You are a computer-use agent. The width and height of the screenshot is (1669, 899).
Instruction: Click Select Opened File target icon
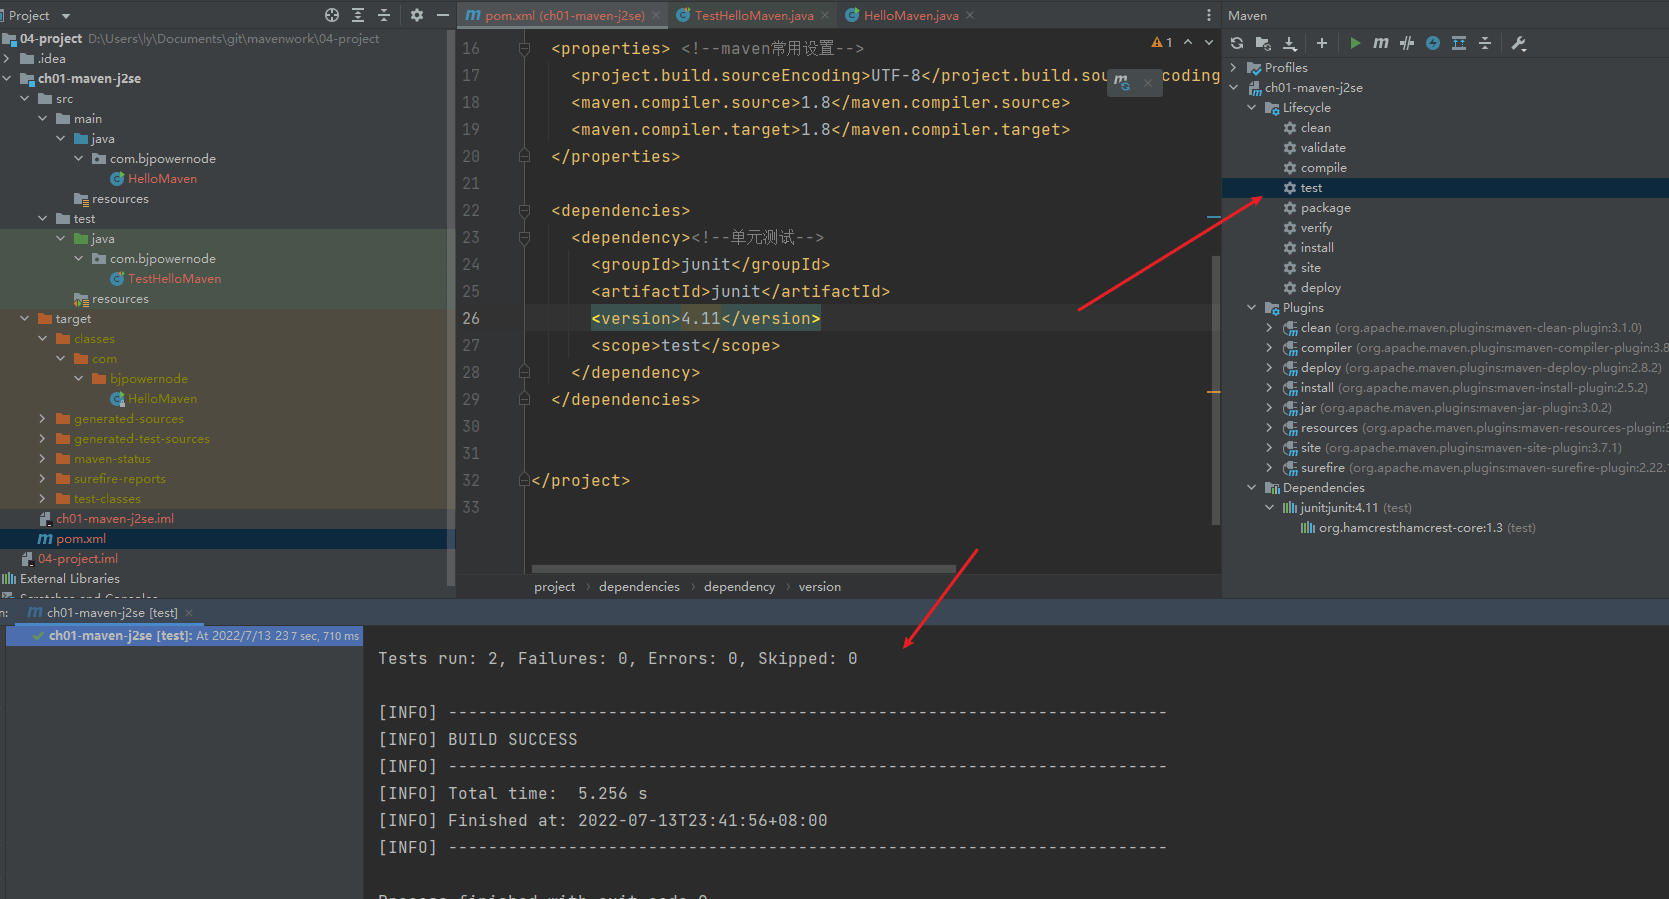332,15
